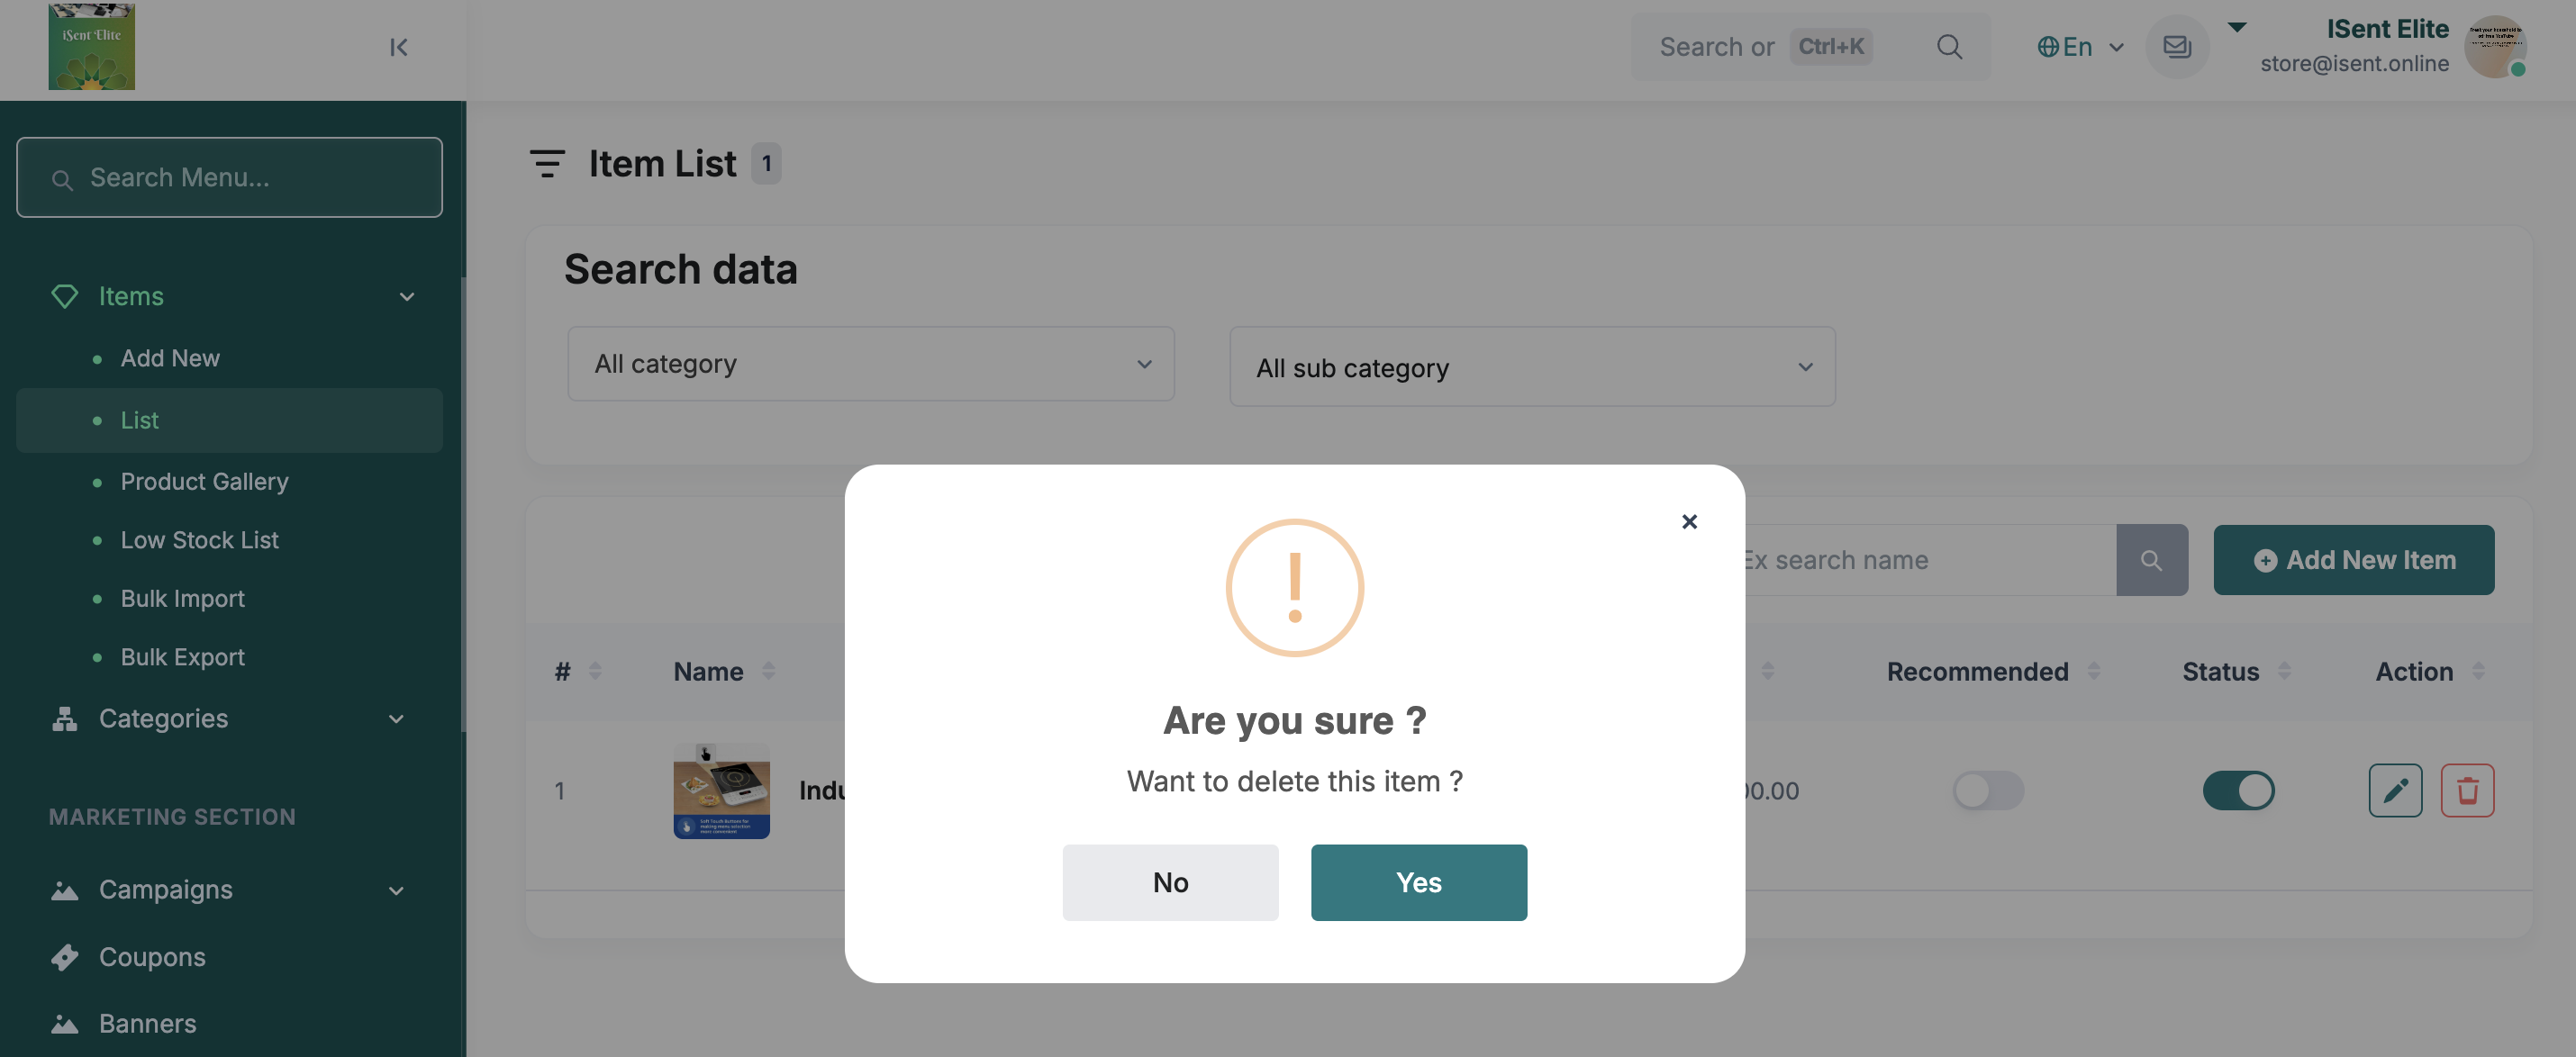Sort by the Name column arrows
This screenshot has width=2576, height=1057.
(768, 671)
